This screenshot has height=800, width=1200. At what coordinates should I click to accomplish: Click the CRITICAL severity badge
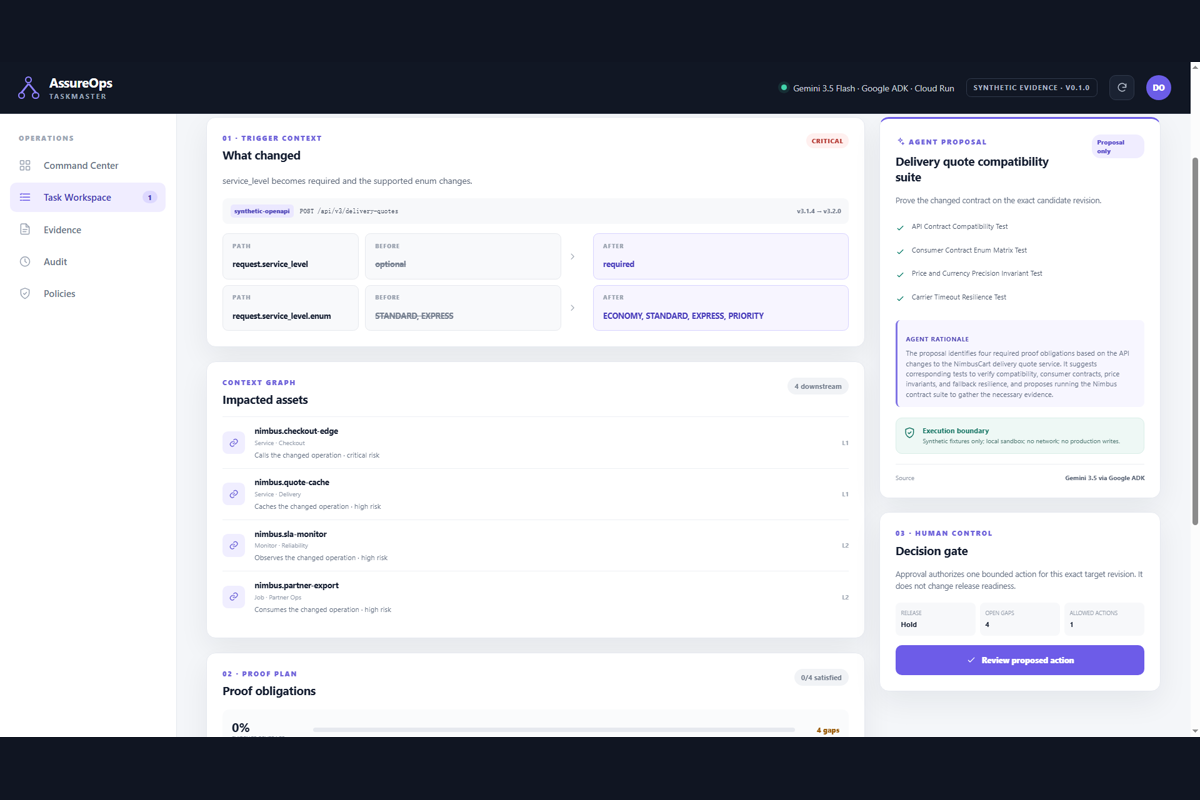click(x=827, y=141)
